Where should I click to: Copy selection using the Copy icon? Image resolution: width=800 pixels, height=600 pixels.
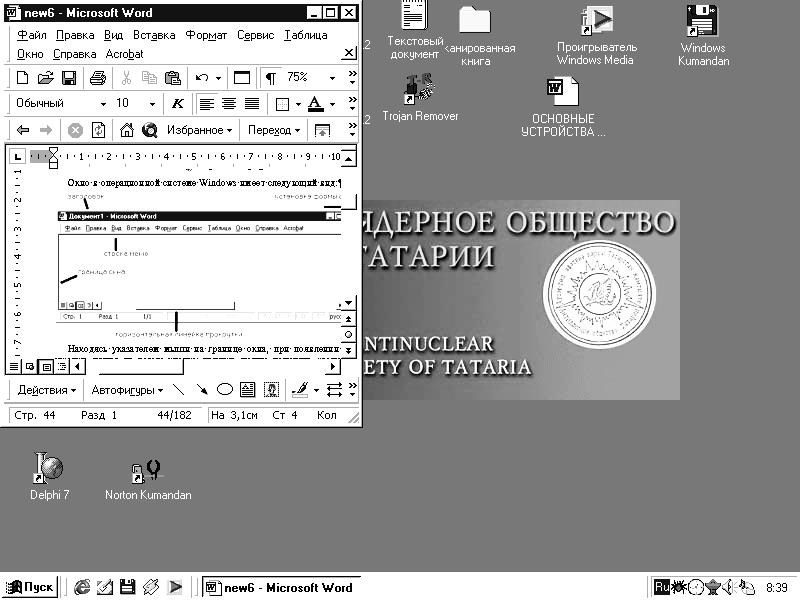point(149,78)
